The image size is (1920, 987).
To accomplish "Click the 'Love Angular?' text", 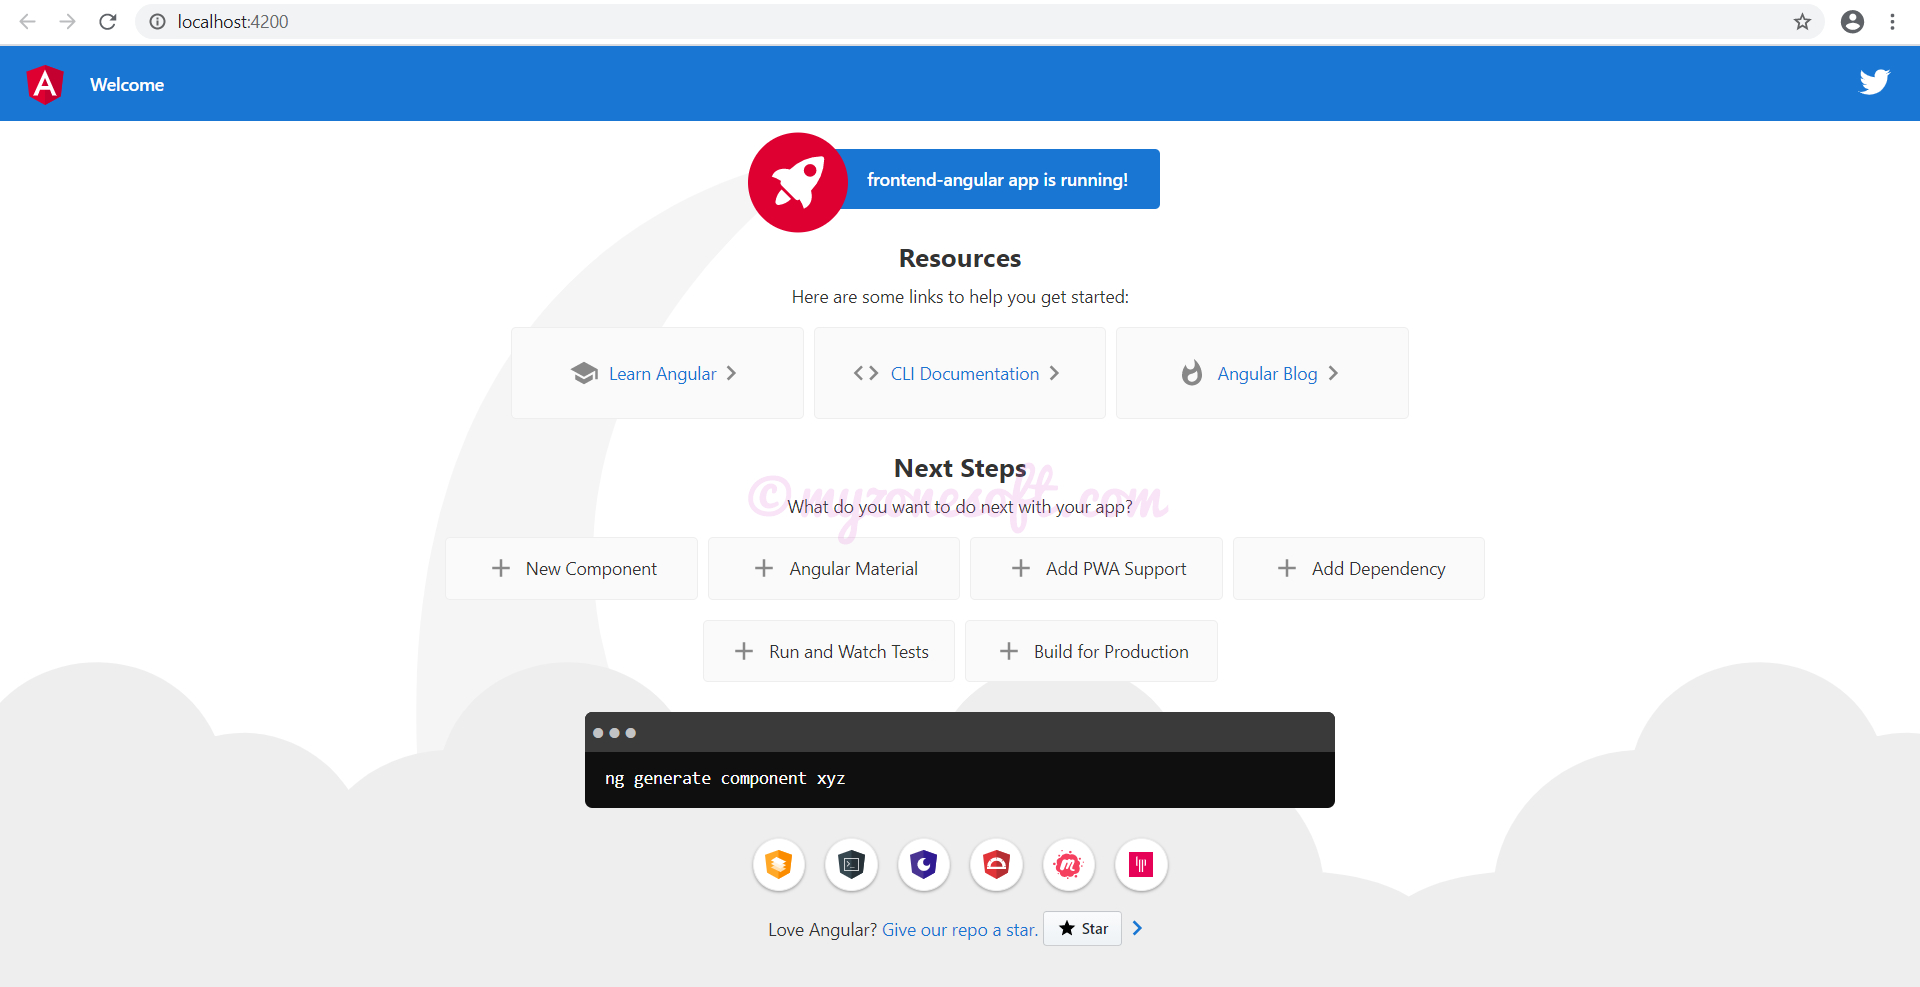I will coord(822,930).
